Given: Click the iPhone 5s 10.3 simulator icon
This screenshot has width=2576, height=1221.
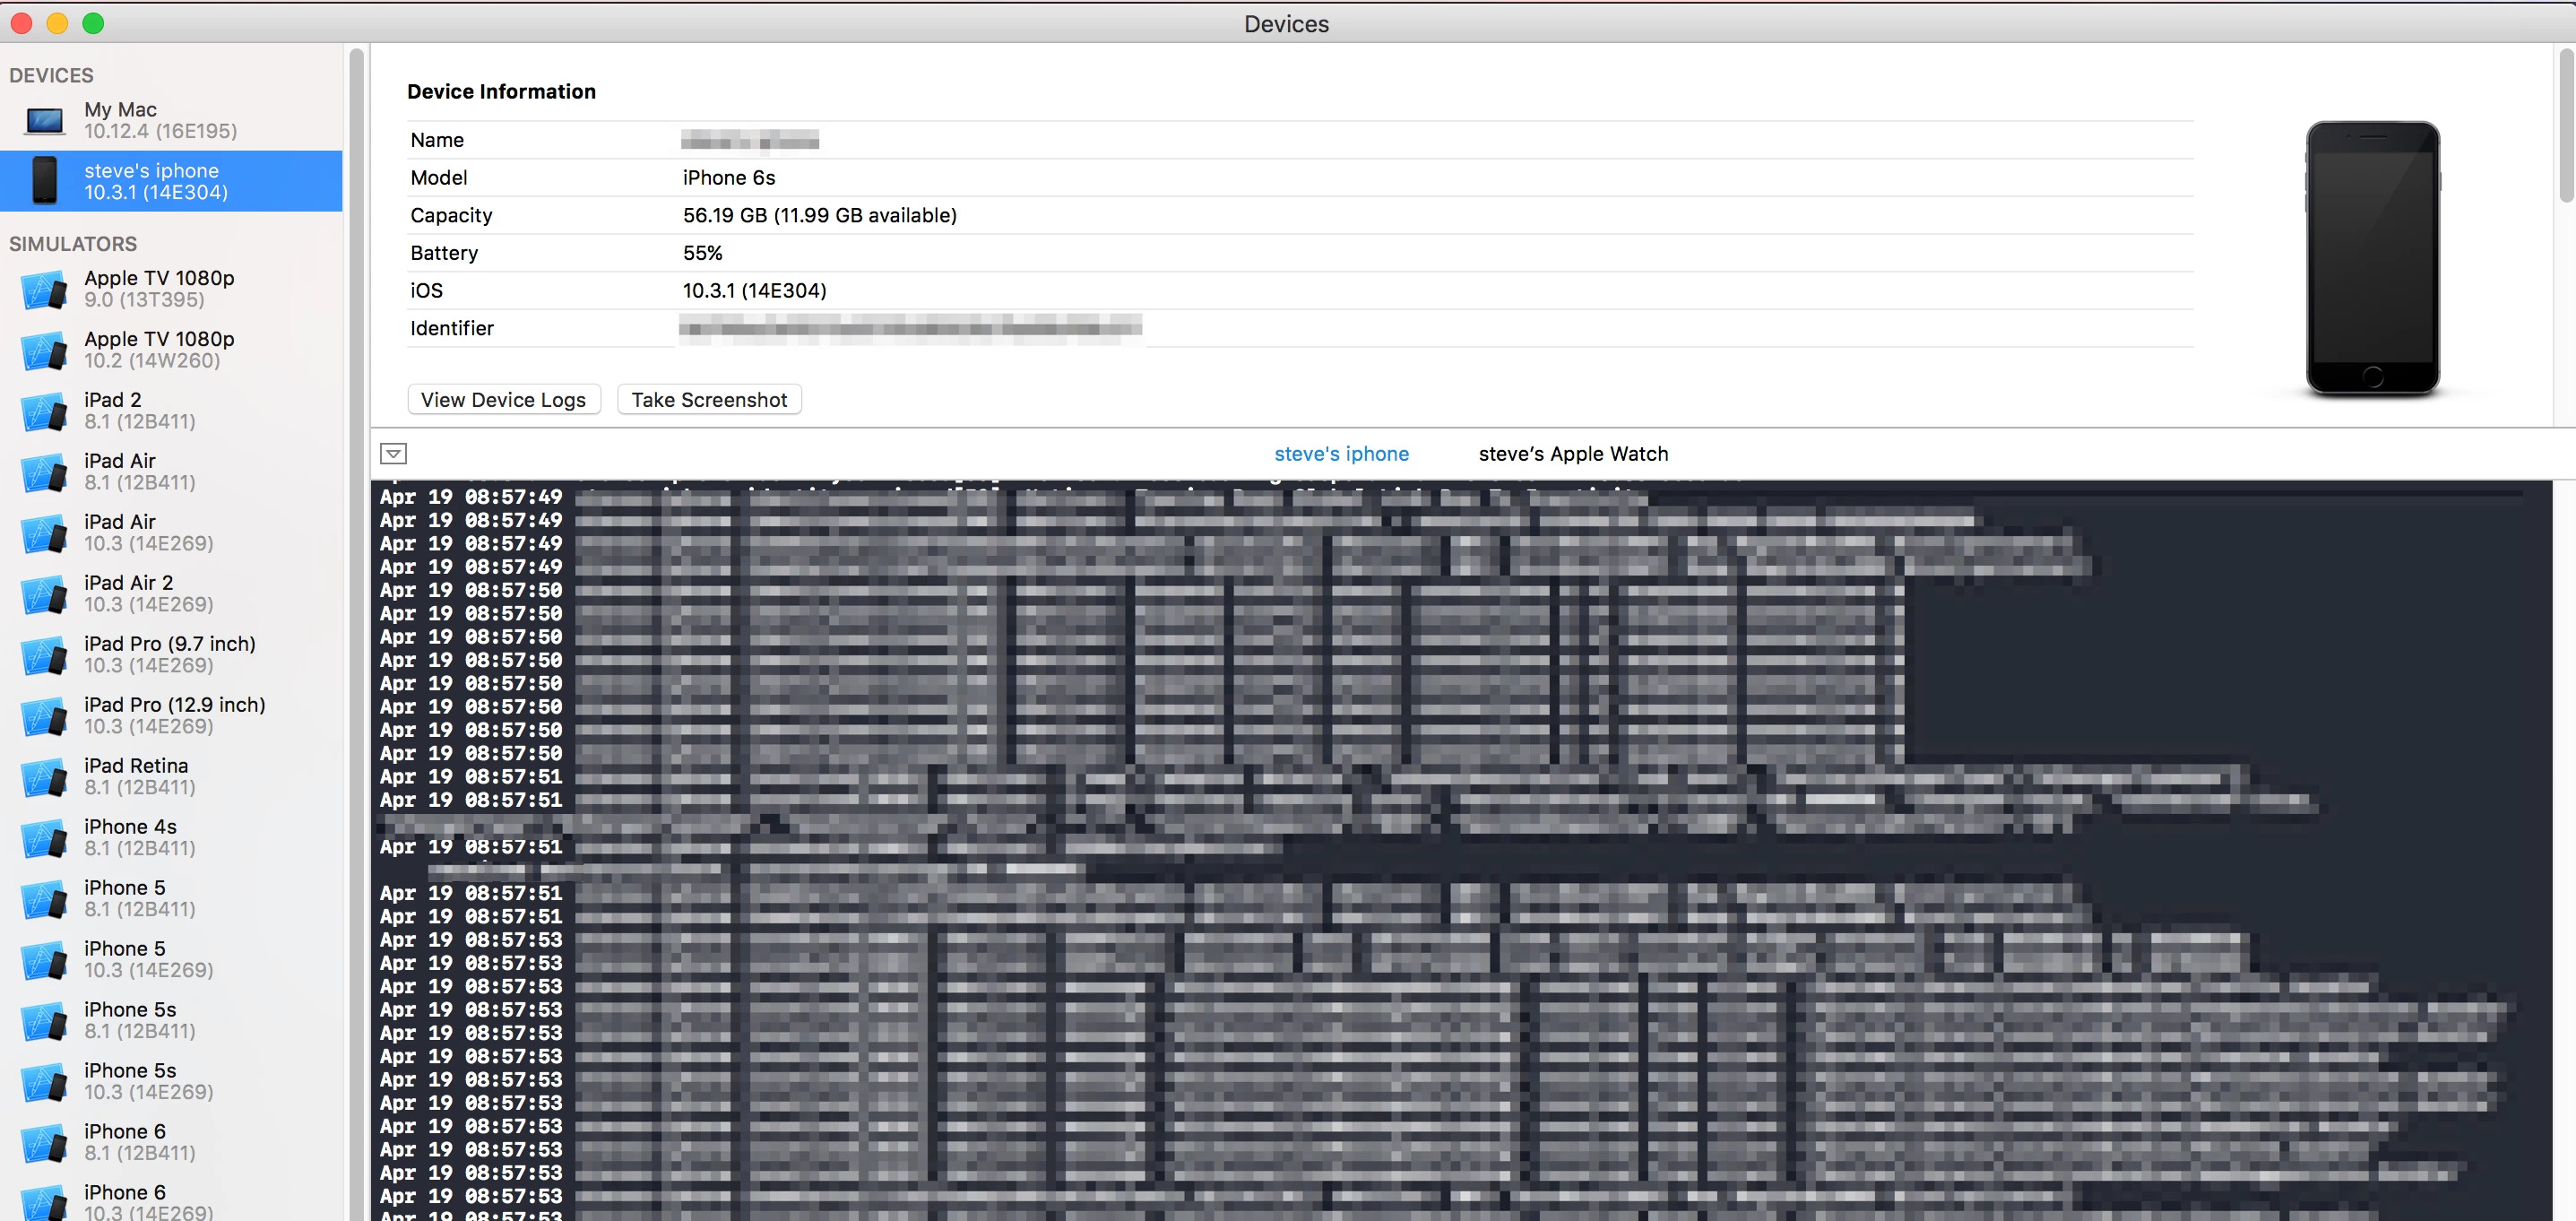Looking at the screenshot, I should (x=44, y=1082).
